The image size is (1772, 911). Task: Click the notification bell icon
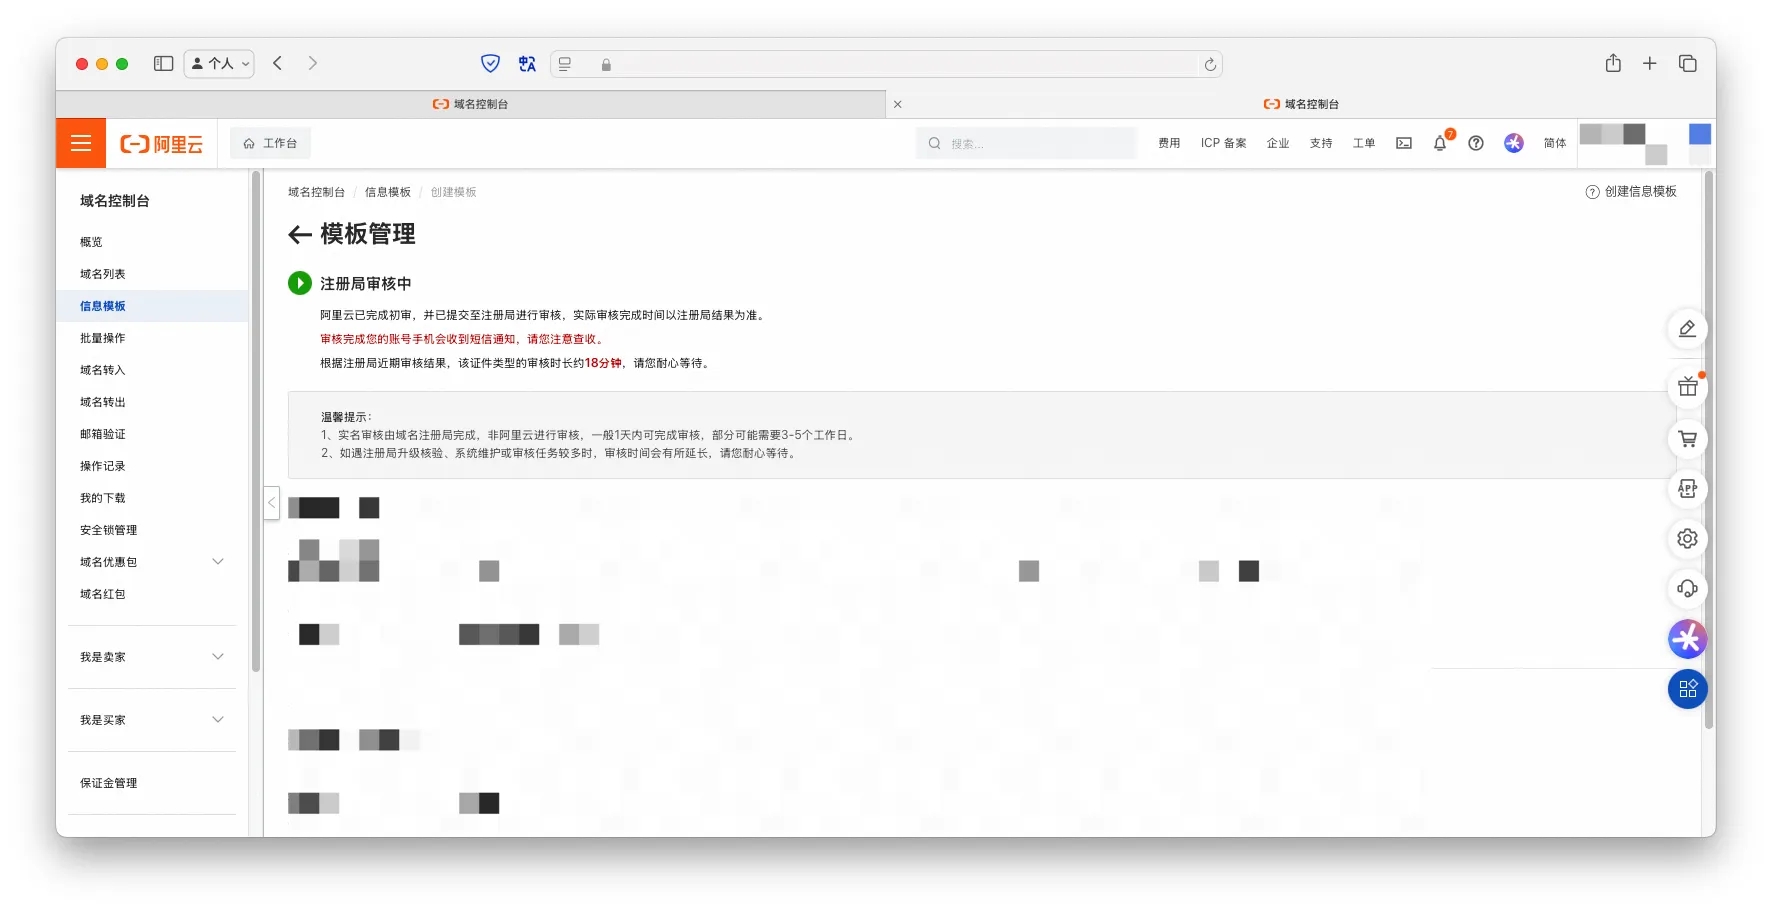(x=1439, y=143)
